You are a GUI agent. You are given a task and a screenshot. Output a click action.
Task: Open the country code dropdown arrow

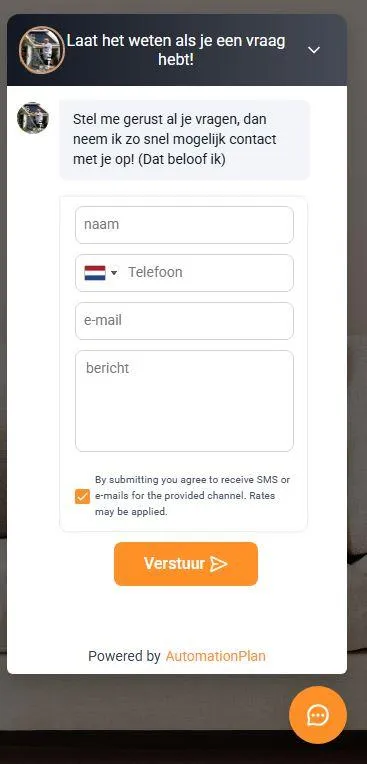pos(114,273)
